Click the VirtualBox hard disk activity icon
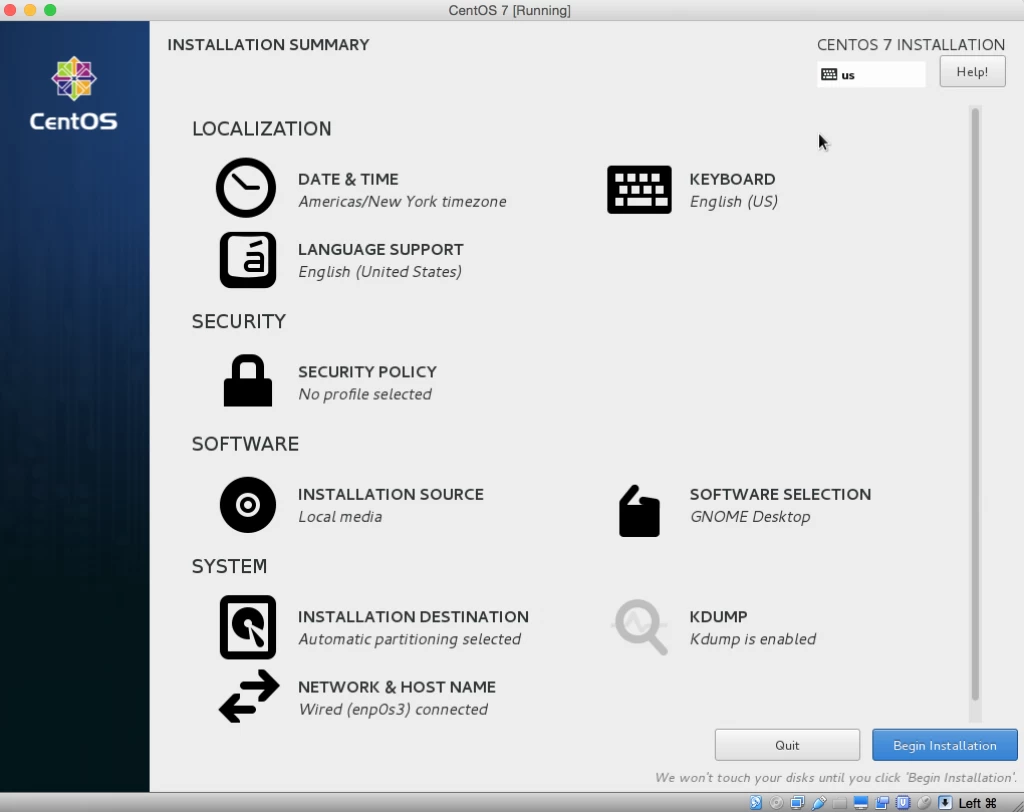Viewport: 1024px width, 812px height. [x=756, y=803]
